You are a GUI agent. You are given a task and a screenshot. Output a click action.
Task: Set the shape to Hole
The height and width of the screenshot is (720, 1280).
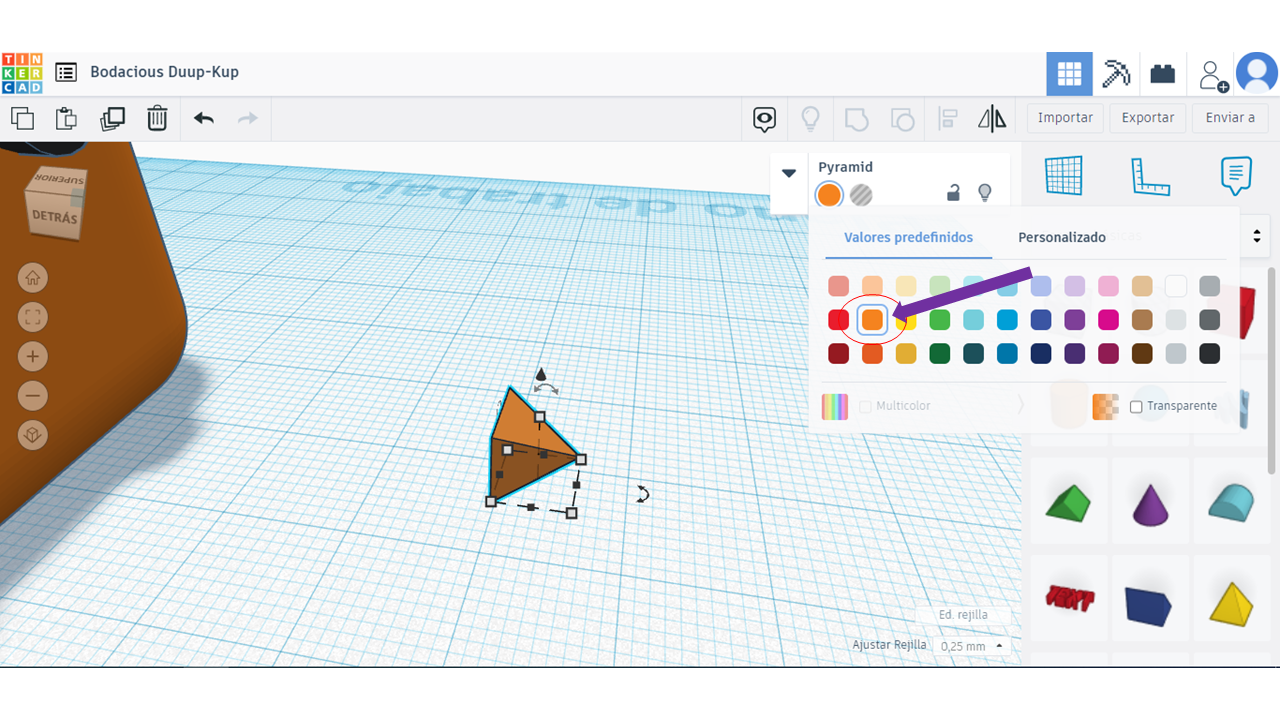tap(861, 195)
